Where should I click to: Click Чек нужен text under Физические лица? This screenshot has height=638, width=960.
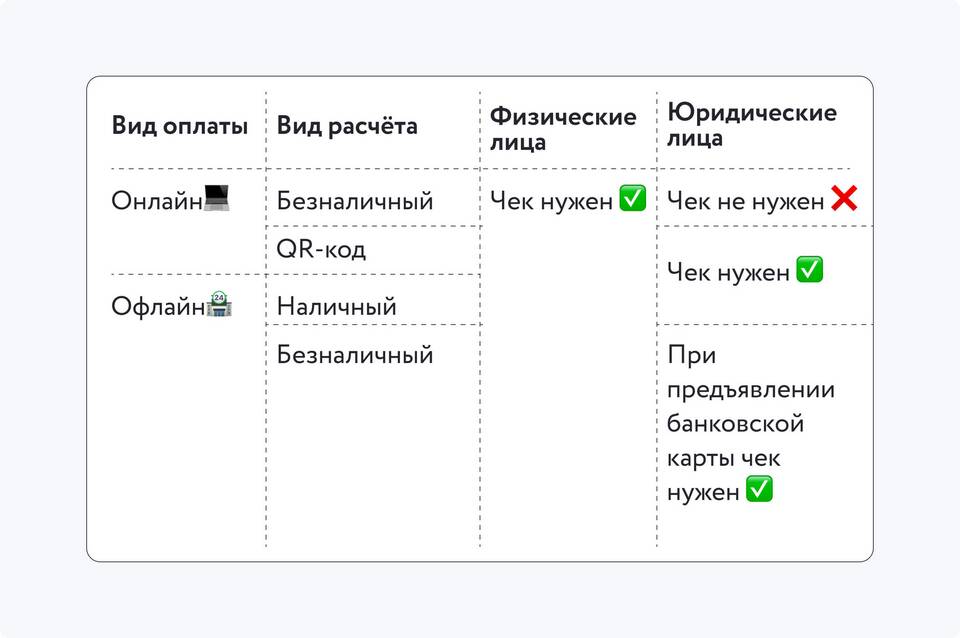[x=551, y=201]
